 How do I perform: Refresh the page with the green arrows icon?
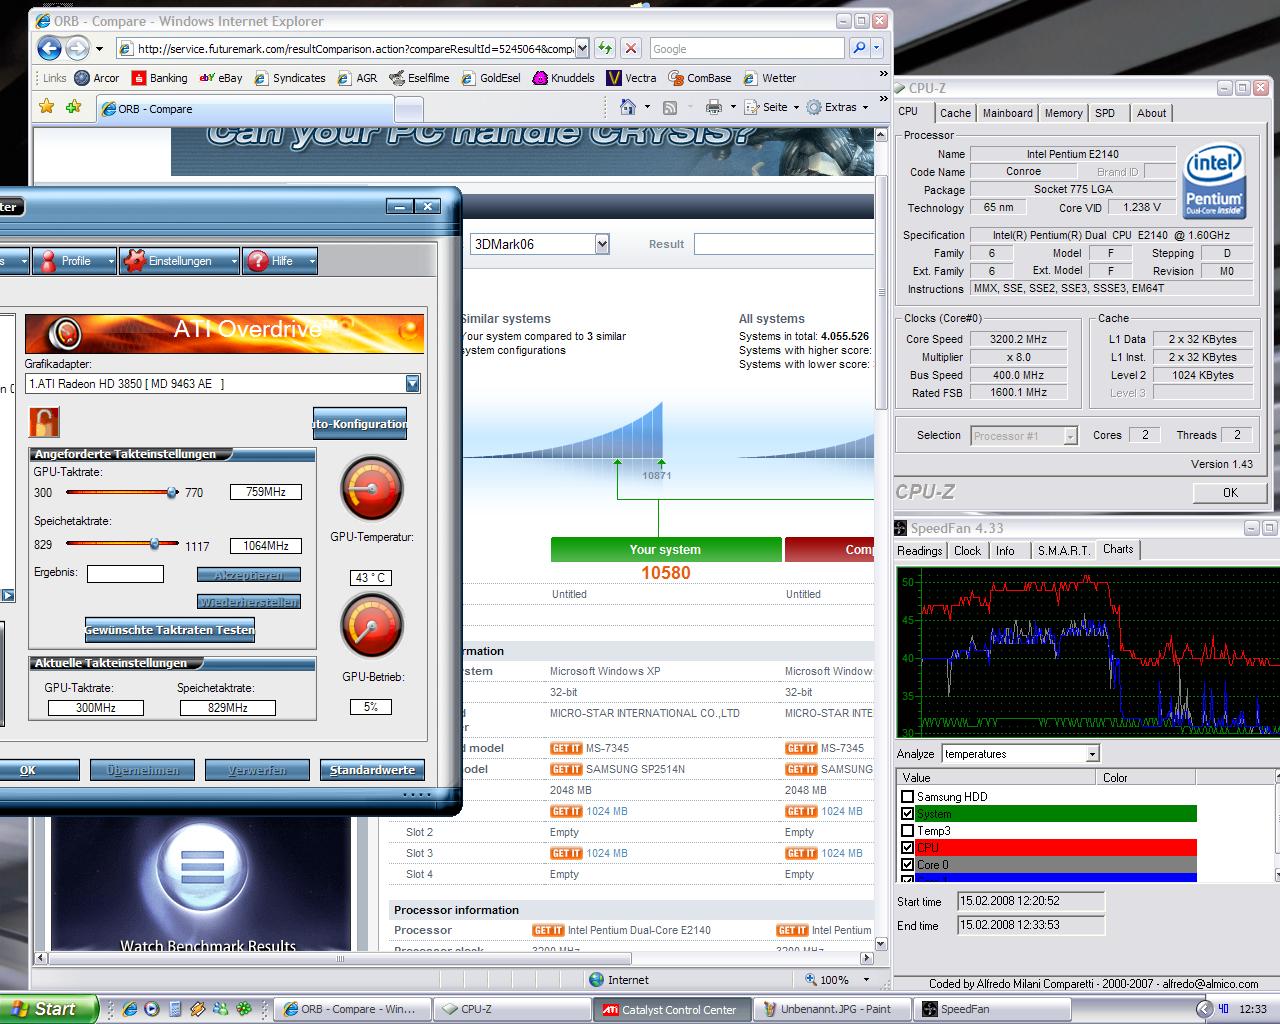pos(605,48)
